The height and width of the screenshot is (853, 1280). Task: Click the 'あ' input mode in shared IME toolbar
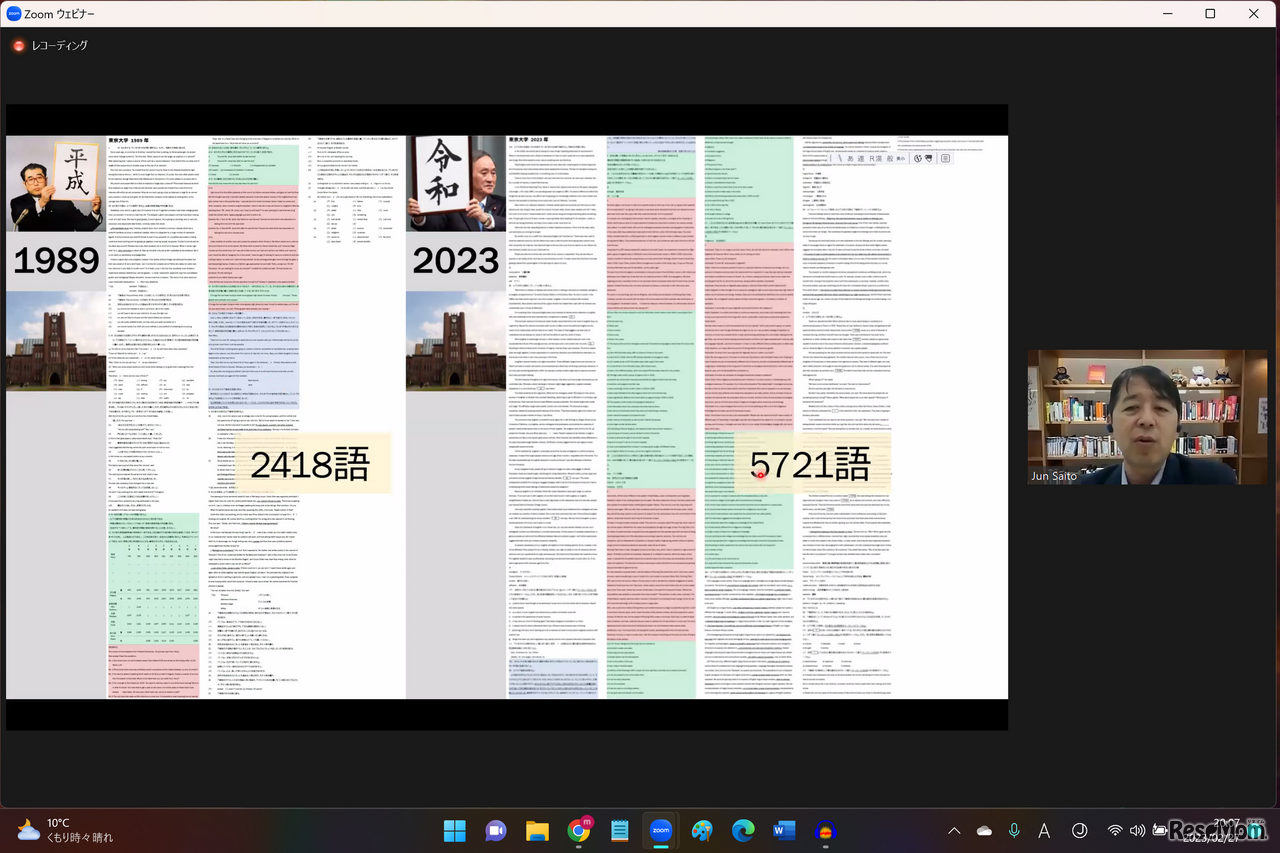coord(851,158)
